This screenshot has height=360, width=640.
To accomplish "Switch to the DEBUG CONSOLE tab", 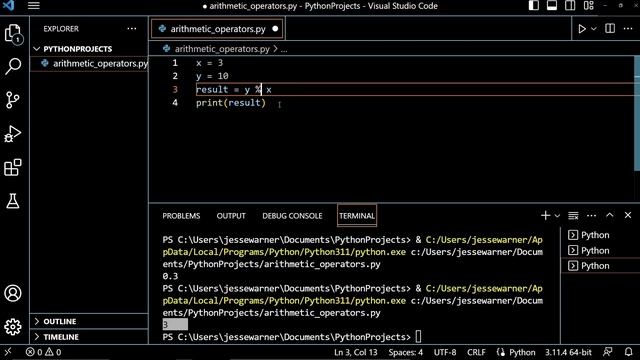I will pyautogui.click(x=292, y=216).
